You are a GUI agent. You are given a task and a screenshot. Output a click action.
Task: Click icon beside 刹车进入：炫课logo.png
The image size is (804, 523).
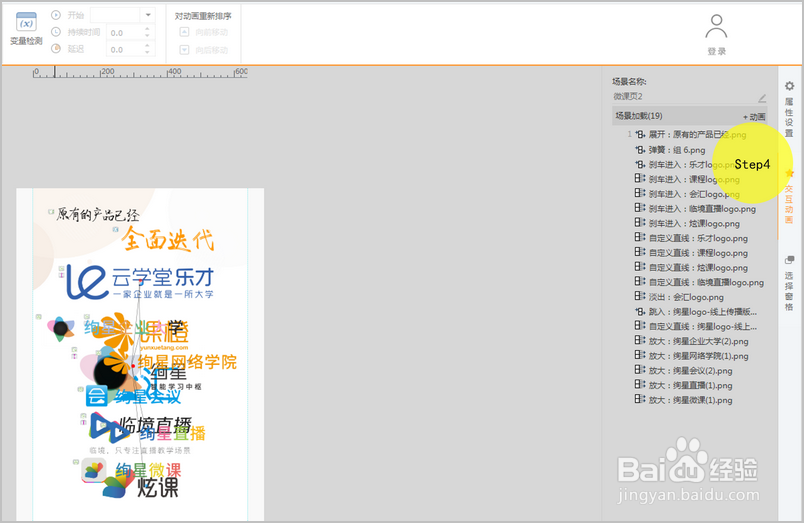[x=640, y=223]
